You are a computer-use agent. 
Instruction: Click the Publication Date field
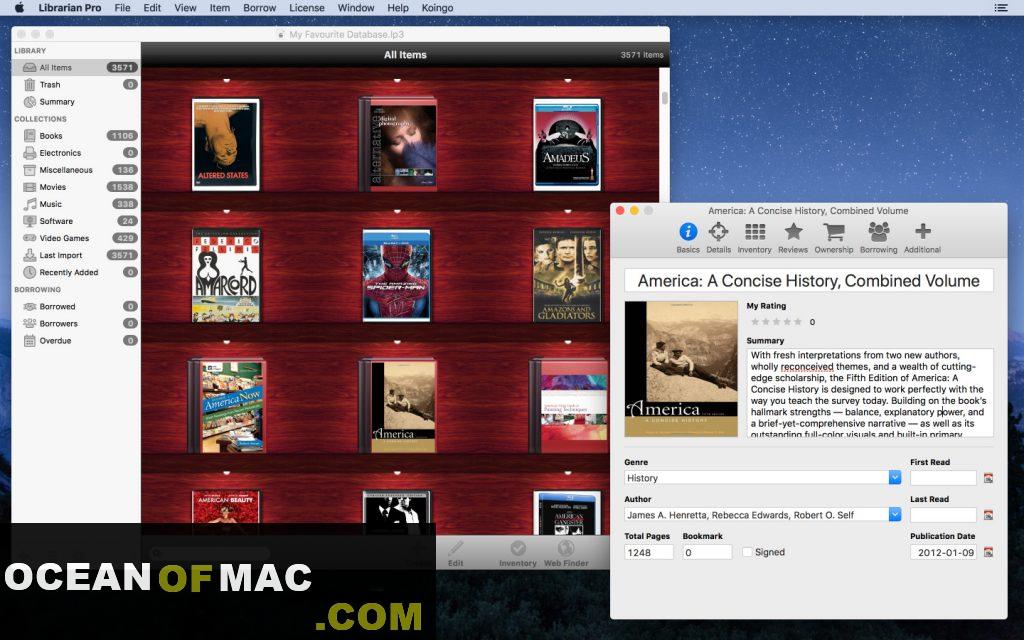(x=943, y=552)
